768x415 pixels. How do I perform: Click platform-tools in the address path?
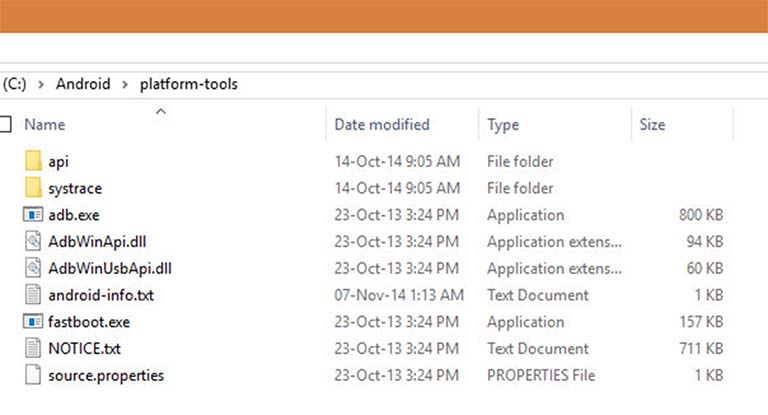click(x=188, y=84)
